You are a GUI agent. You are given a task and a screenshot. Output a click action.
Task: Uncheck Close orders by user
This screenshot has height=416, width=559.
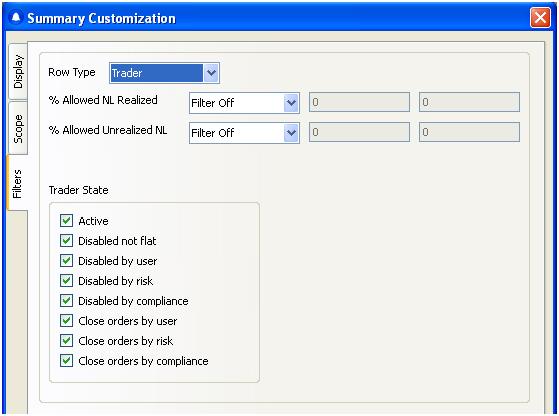point(66,320)
